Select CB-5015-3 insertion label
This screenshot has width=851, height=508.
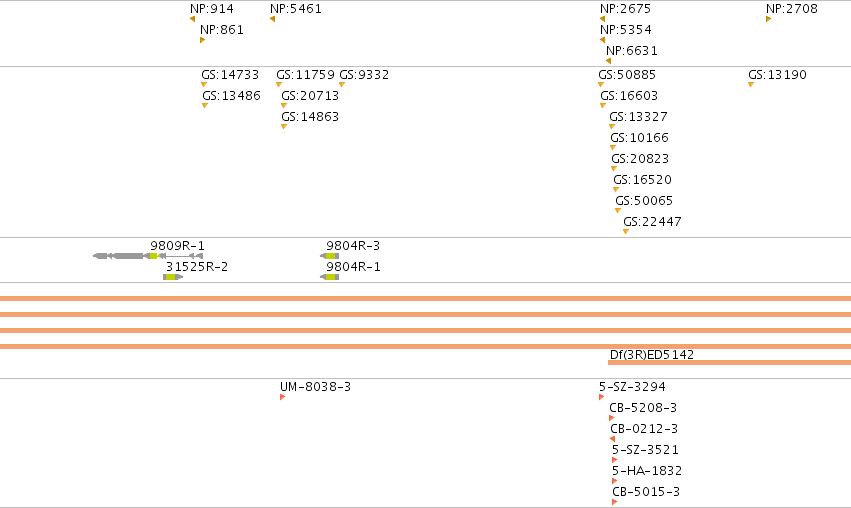click(646, 492)
